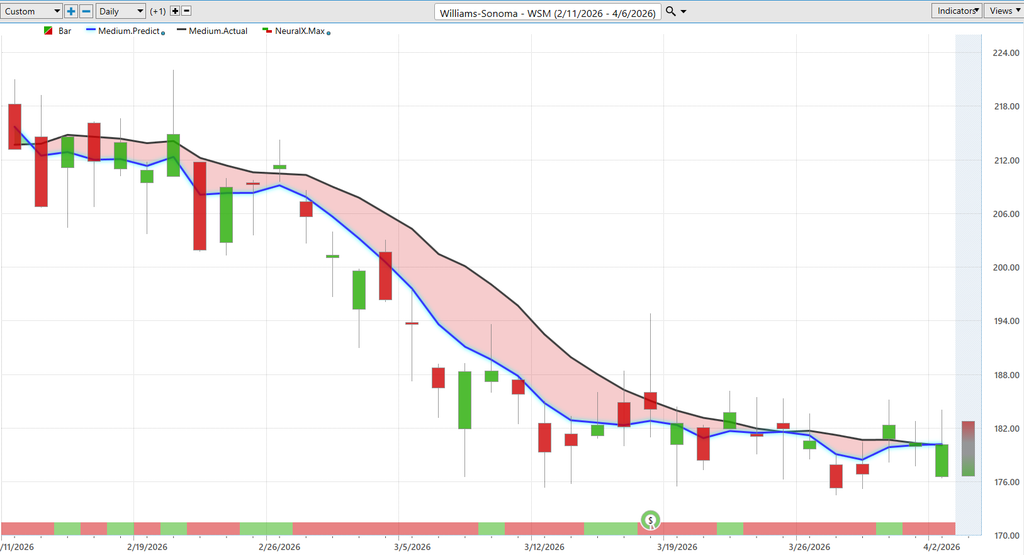The image size is (1024, 555).
Task: Click the 188.00 price axis label
Action: 1006,375
